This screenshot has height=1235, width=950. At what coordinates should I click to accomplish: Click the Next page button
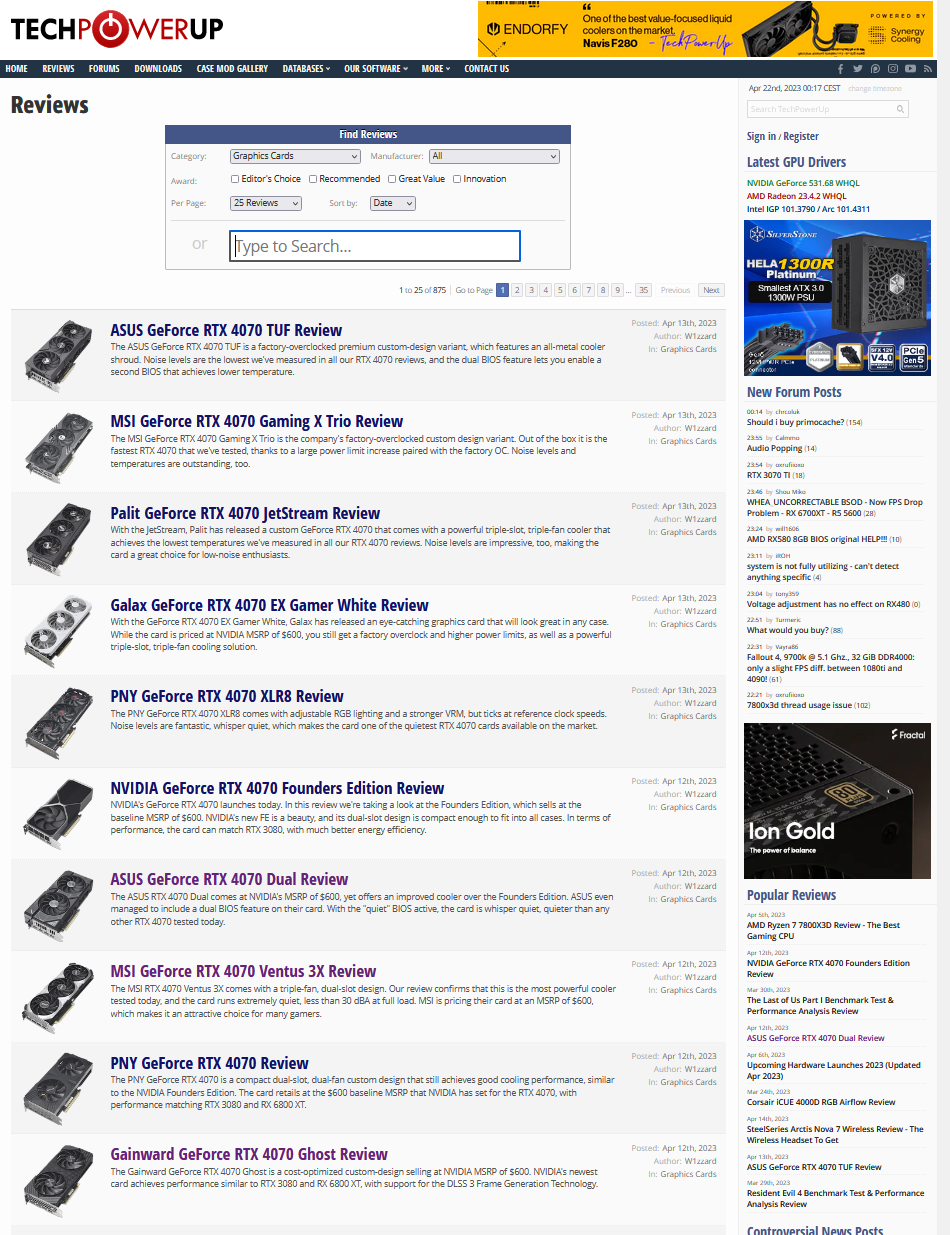point(711,290)
